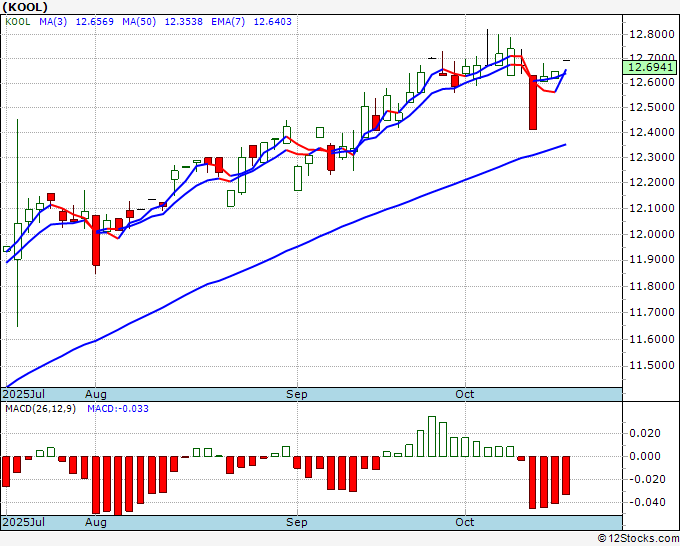Select the green KOOL legend label

18,22
